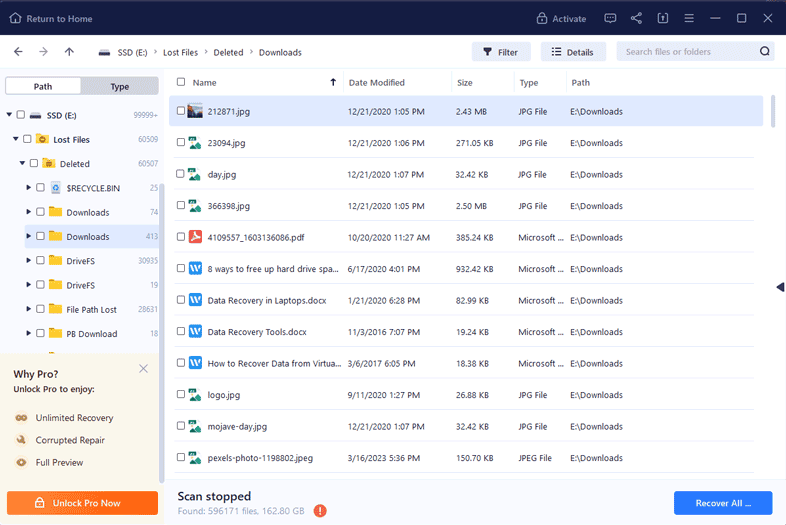This screenshot has height=525, width=786.
Task: Click Unlock Pro Now button
Action: [82, 503]
